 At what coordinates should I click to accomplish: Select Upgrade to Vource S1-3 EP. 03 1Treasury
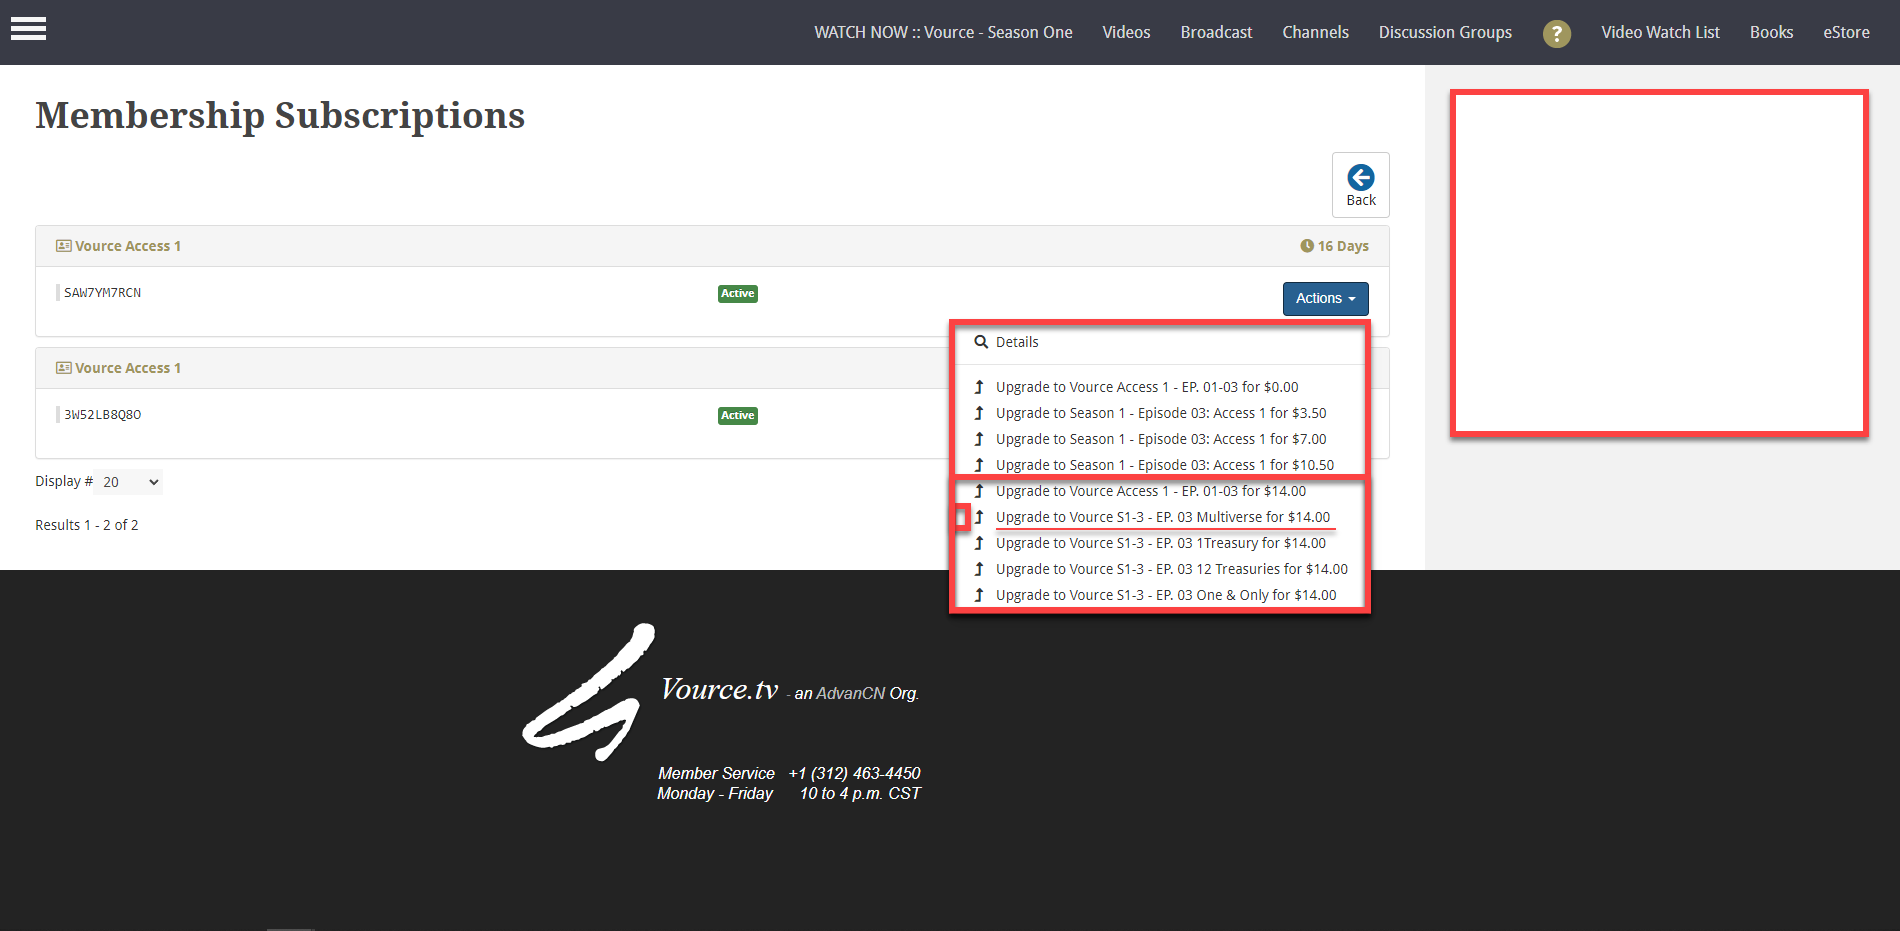(1160, 543)
